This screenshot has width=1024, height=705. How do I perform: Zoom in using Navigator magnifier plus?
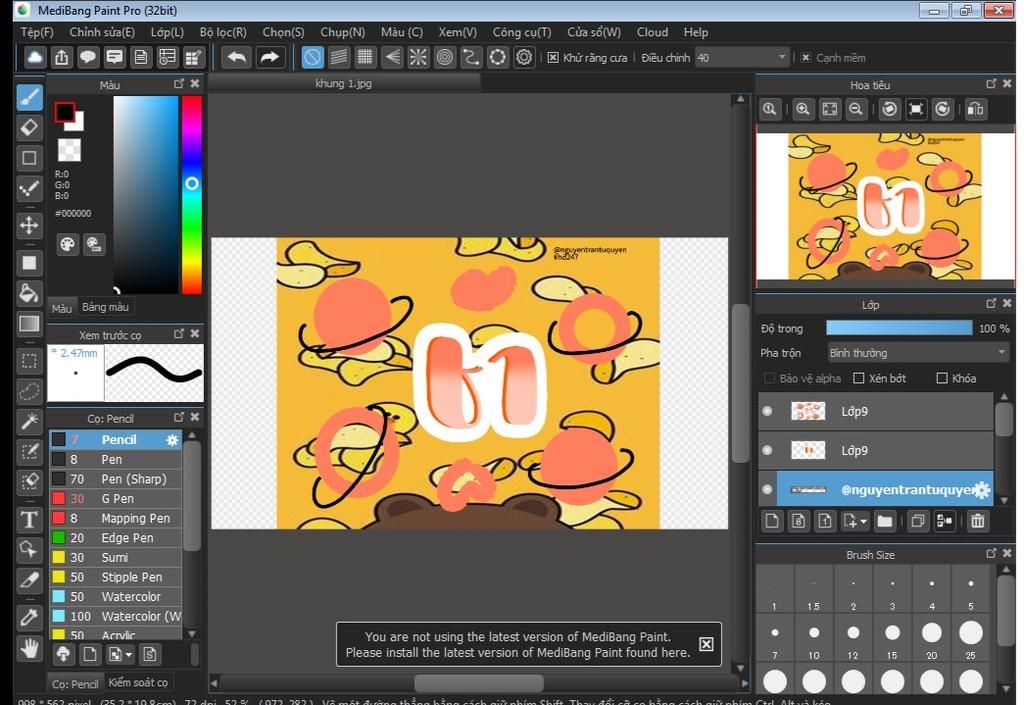point(803,109)
